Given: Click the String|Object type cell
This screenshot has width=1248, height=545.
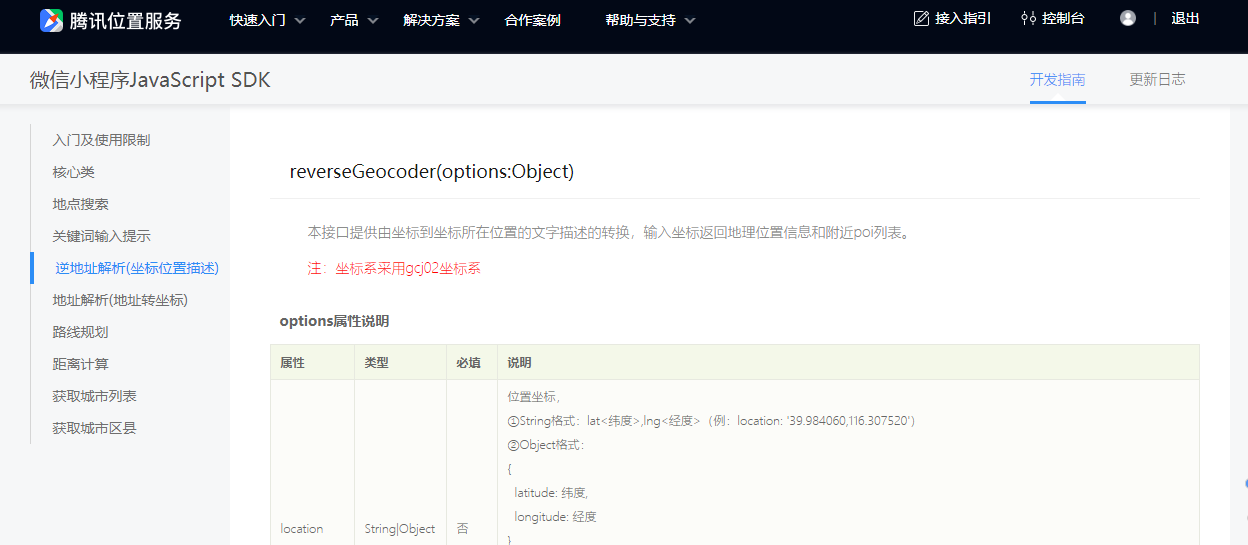Looking at the screenshot, I should [x=400, y=529].
